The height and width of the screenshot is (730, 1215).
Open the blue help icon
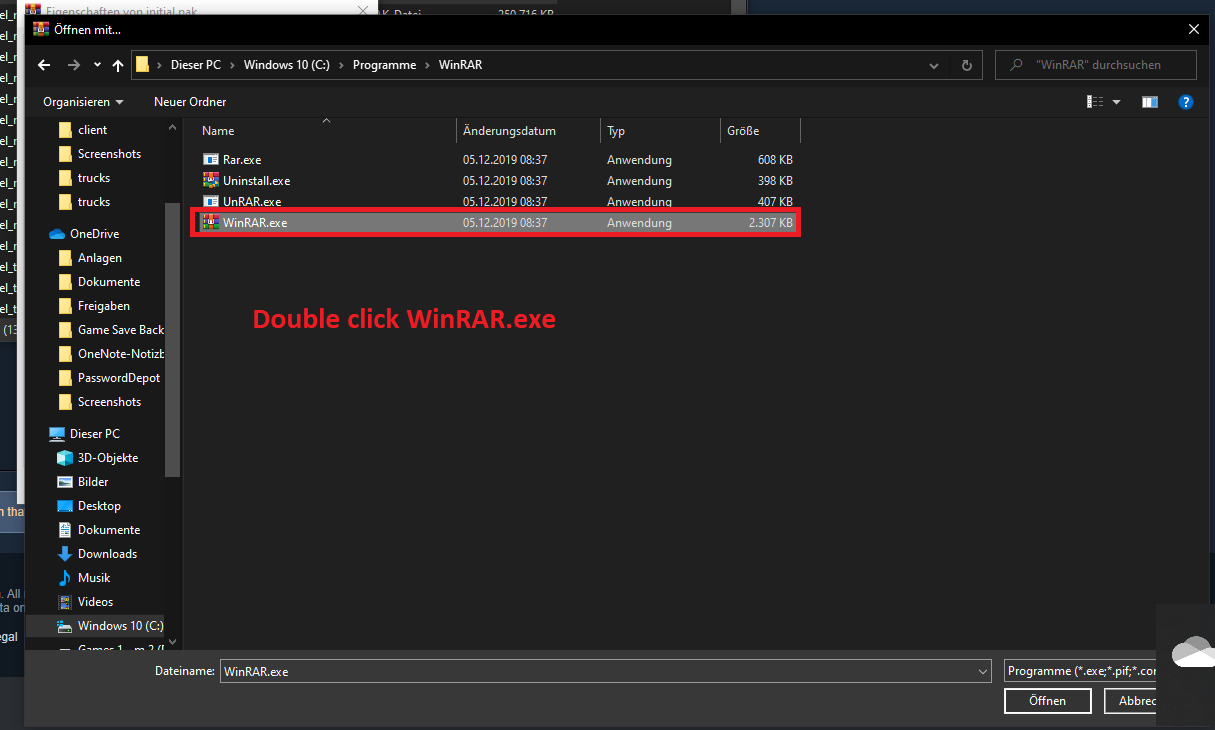1186,102
